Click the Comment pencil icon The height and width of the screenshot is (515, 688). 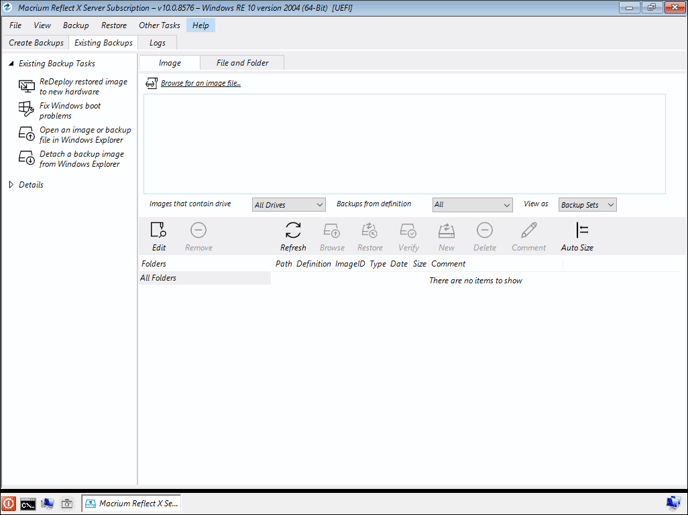tap(529, 229)
